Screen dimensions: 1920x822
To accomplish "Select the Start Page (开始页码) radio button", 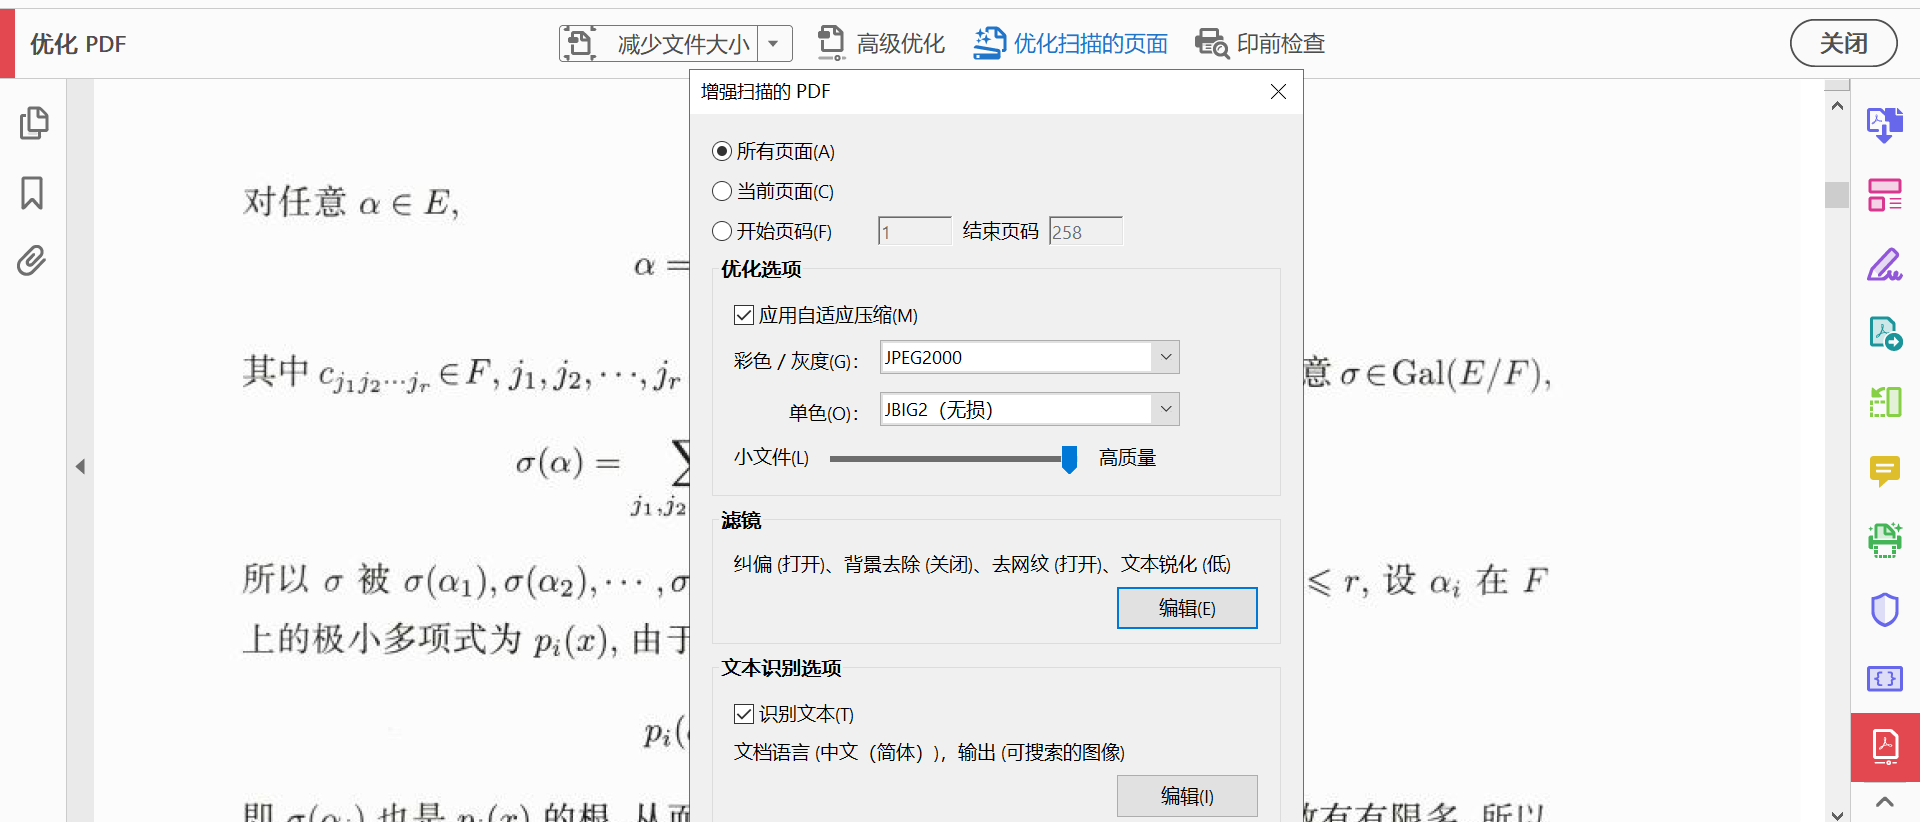I will pyautogui.click(x=721, y=231).
